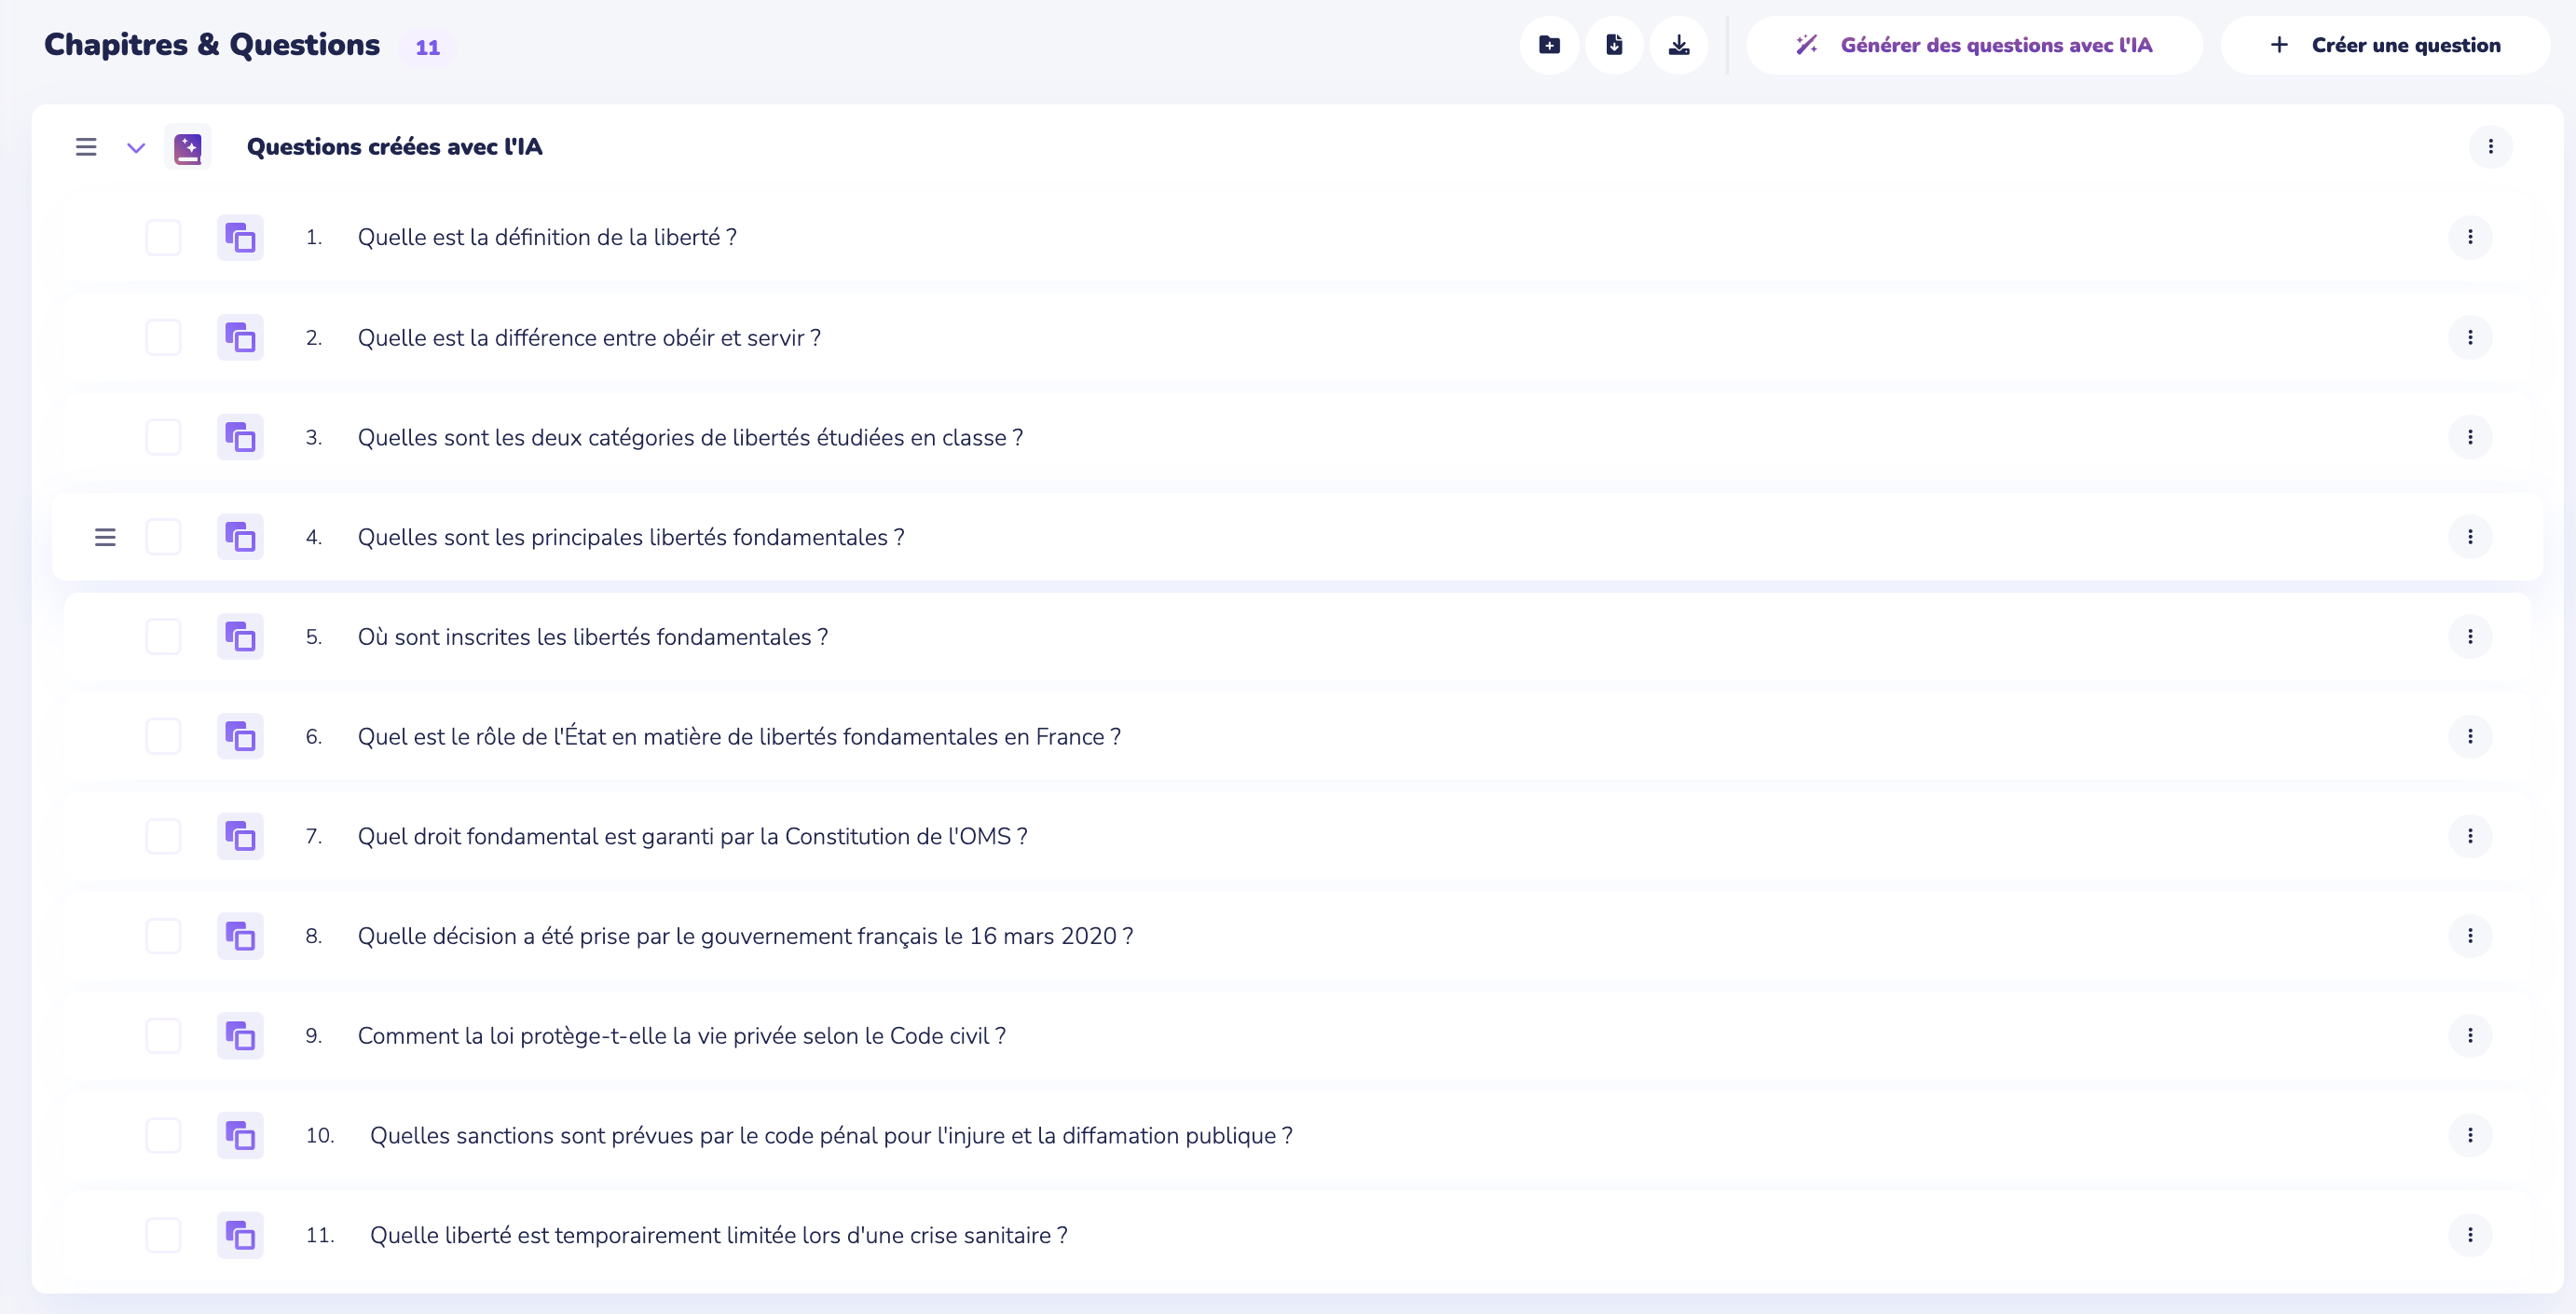Open chapter options three-dot menu
Image resolution: width=2576 pixels, height=1314 pixels.
click(2490, 147)
